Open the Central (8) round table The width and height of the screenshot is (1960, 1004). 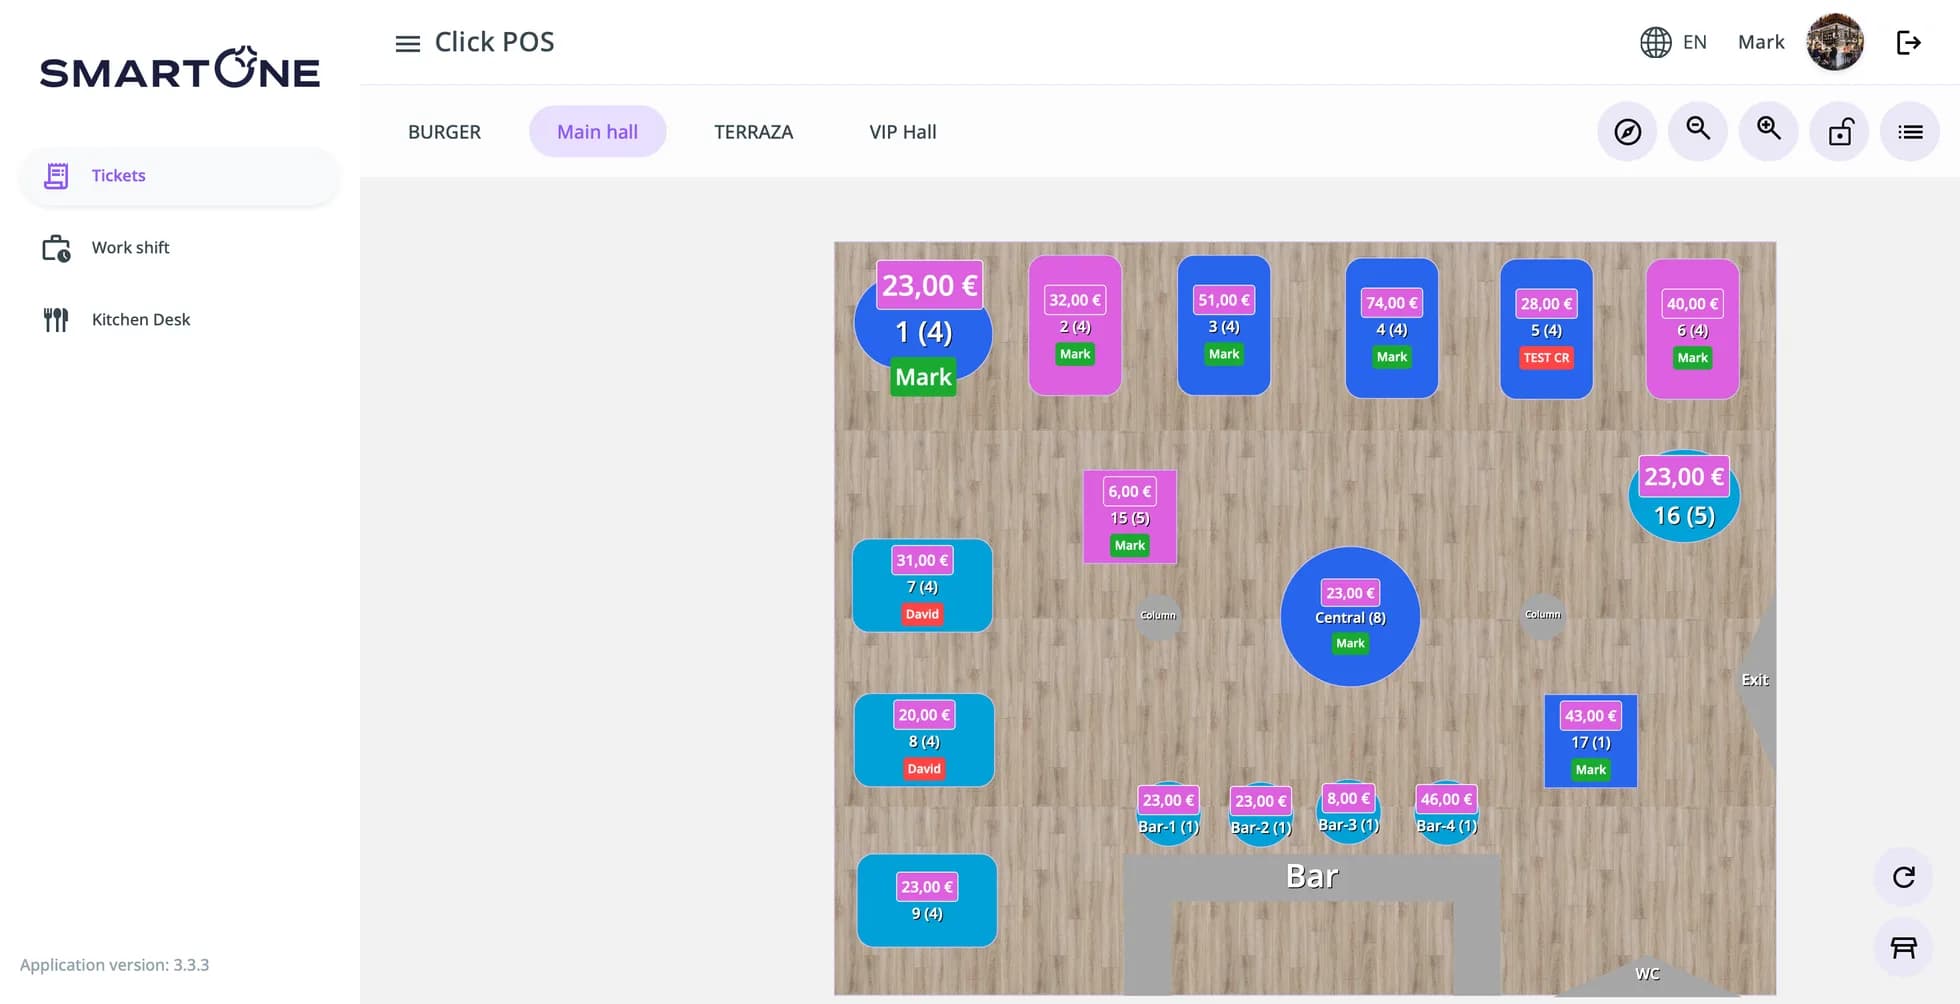(x=1350, y=616)
